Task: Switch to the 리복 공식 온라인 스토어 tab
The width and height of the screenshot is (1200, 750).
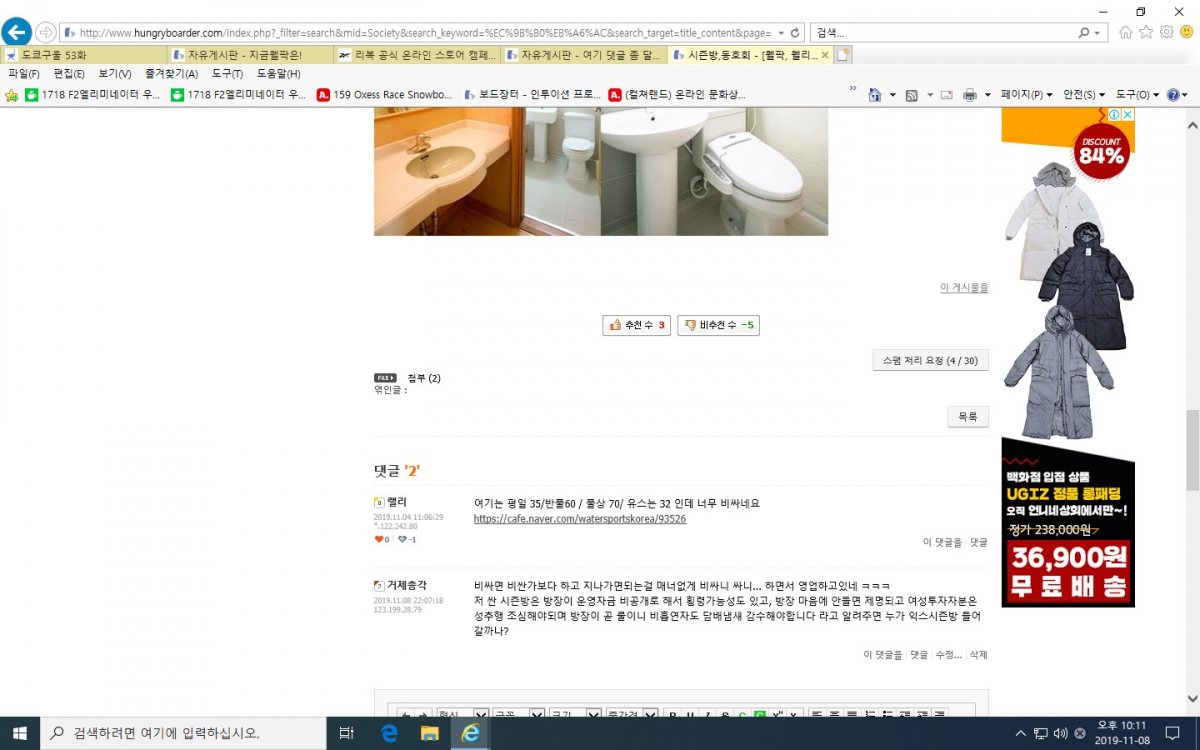Action: tap(418, 55)
